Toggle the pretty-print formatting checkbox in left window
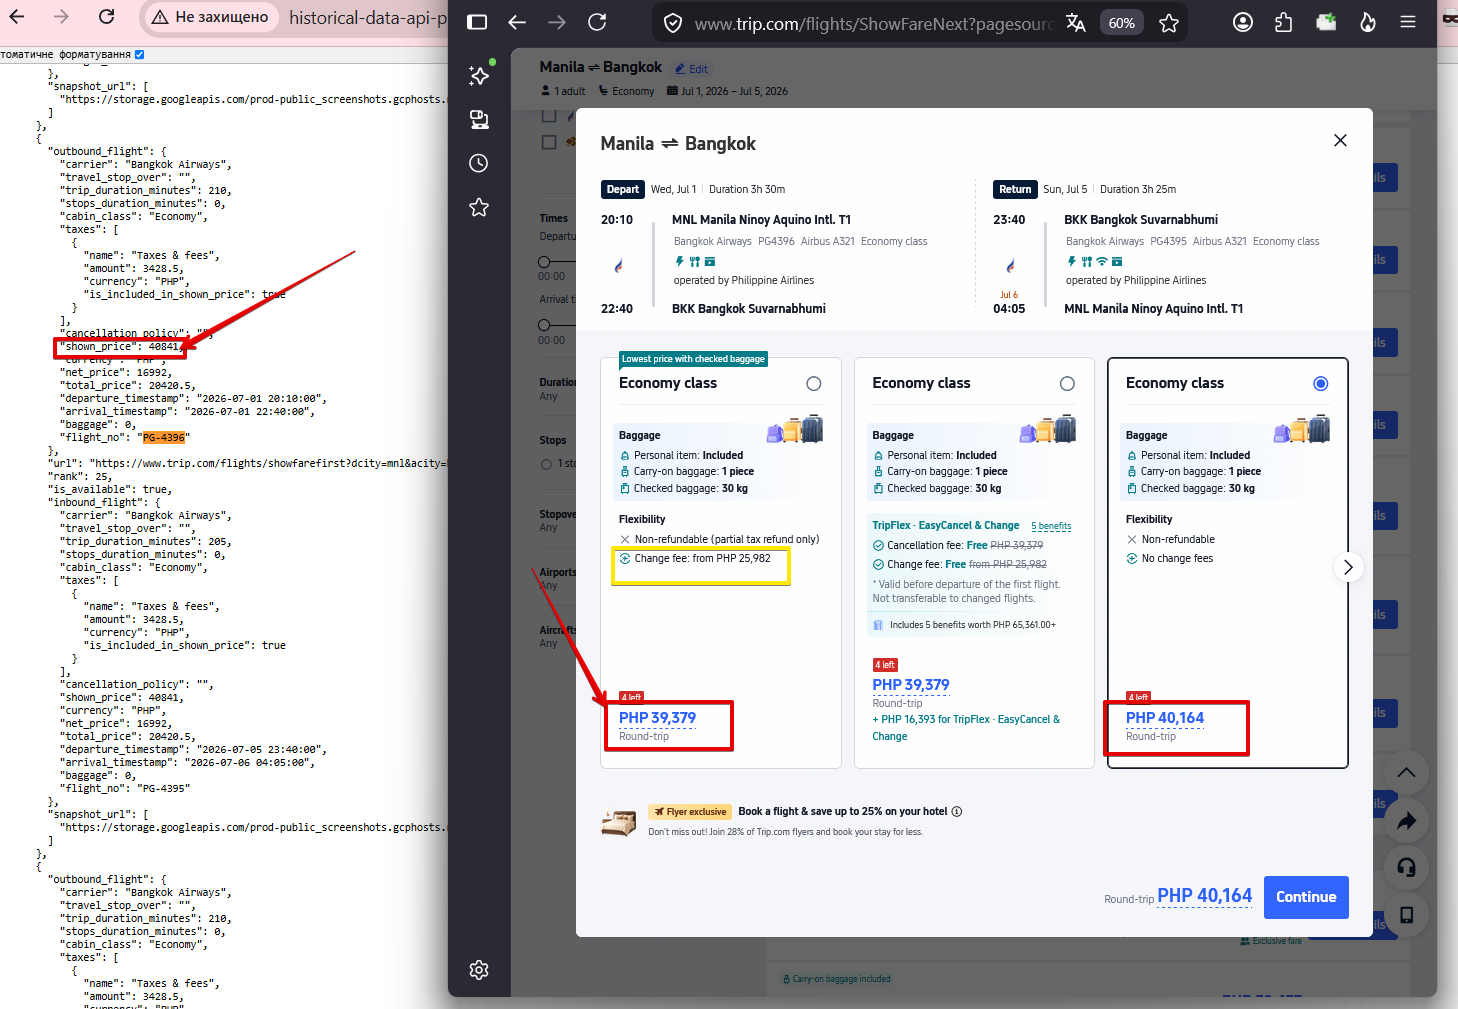The width and height of the screenshot is (1458, 1009). 139,55
